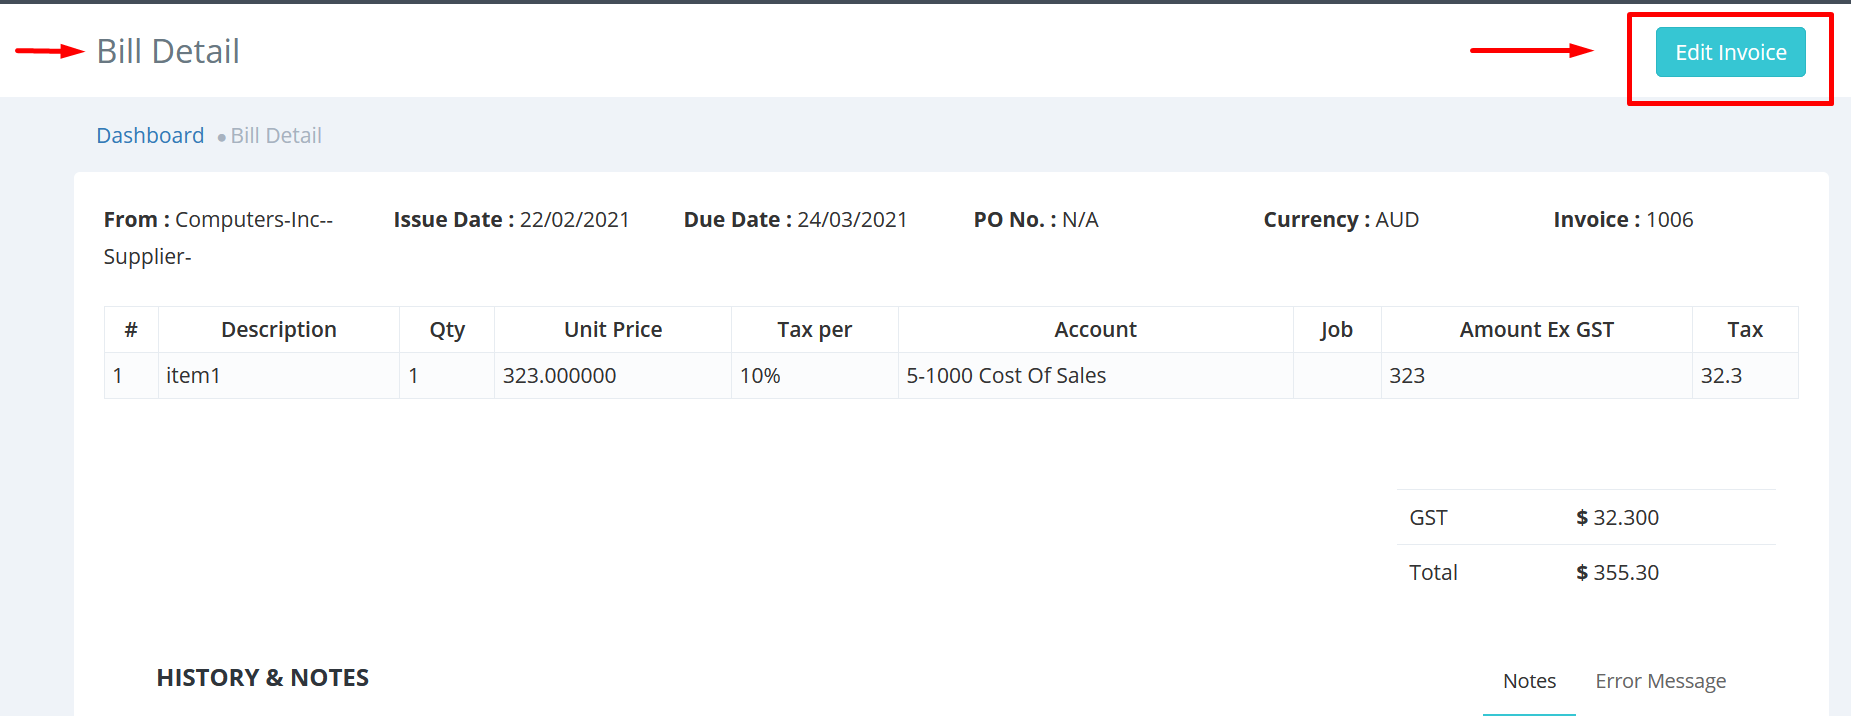Click the Invoice 1006 number

[x=1623, y=220]
